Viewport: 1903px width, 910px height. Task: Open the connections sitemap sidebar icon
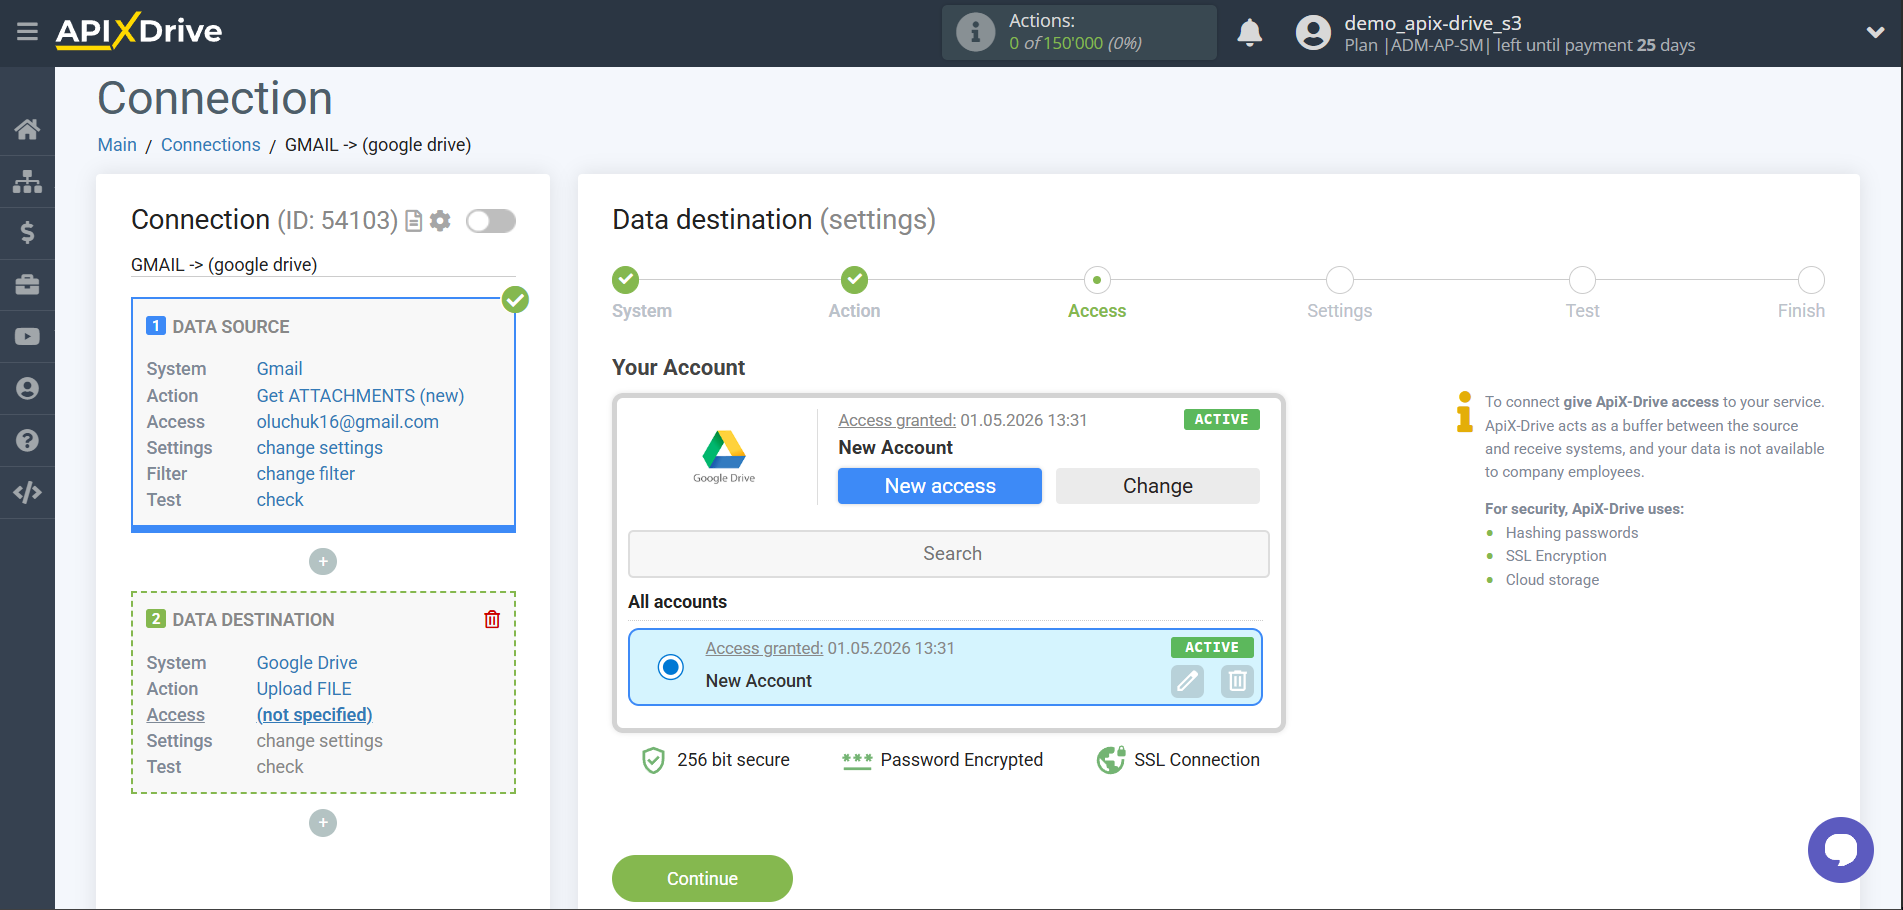pos(27,181)
